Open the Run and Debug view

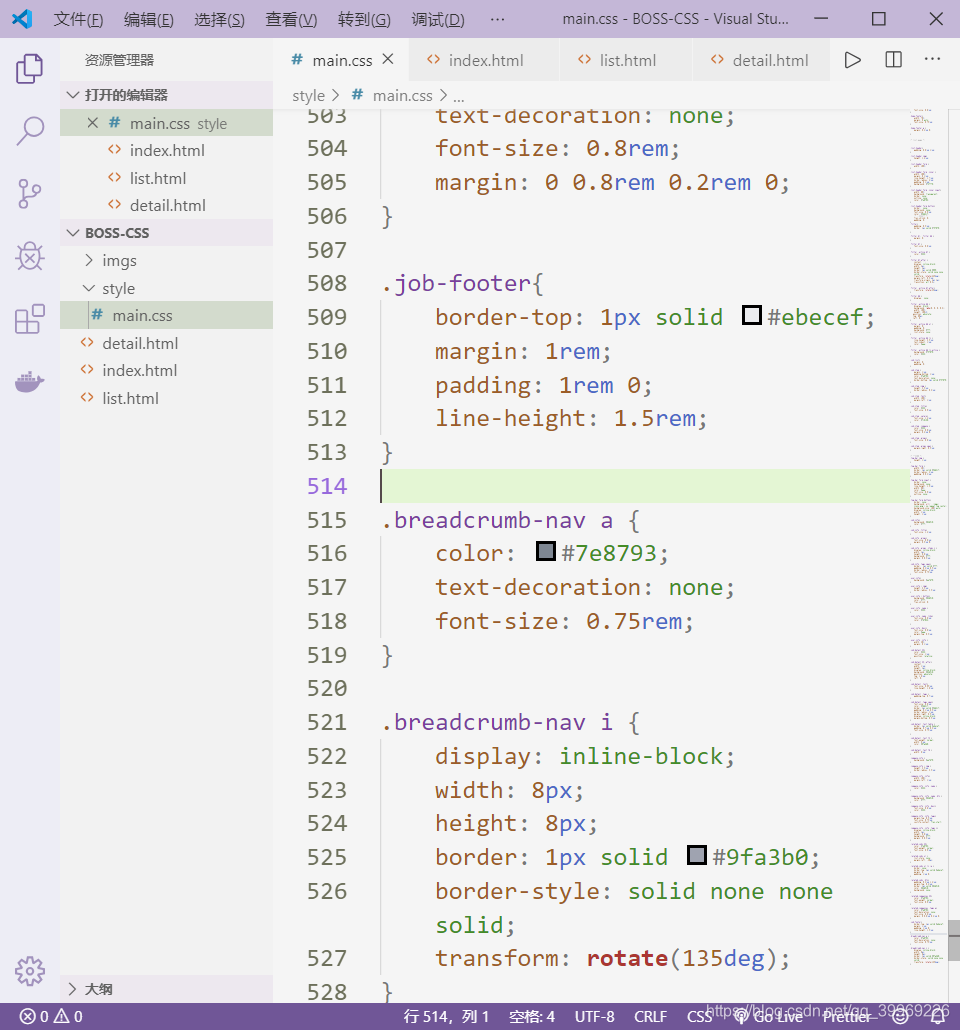(x=29, y=257)
